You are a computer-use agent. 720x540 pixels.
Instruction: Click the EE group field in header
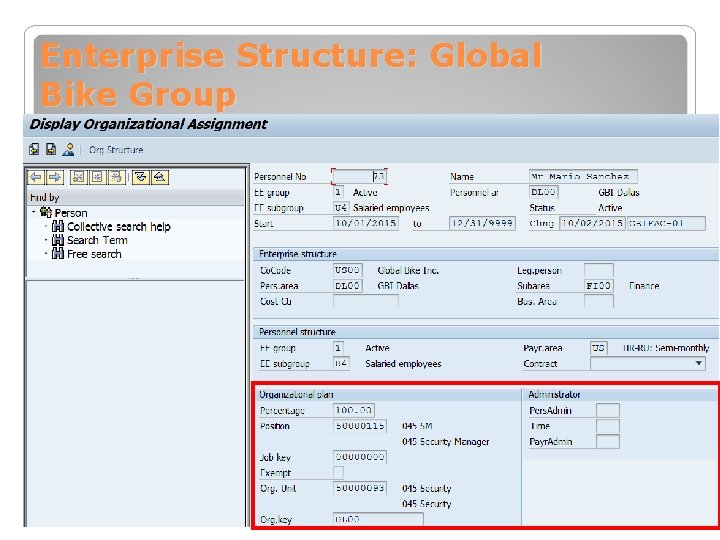click(x=338, y=192)
